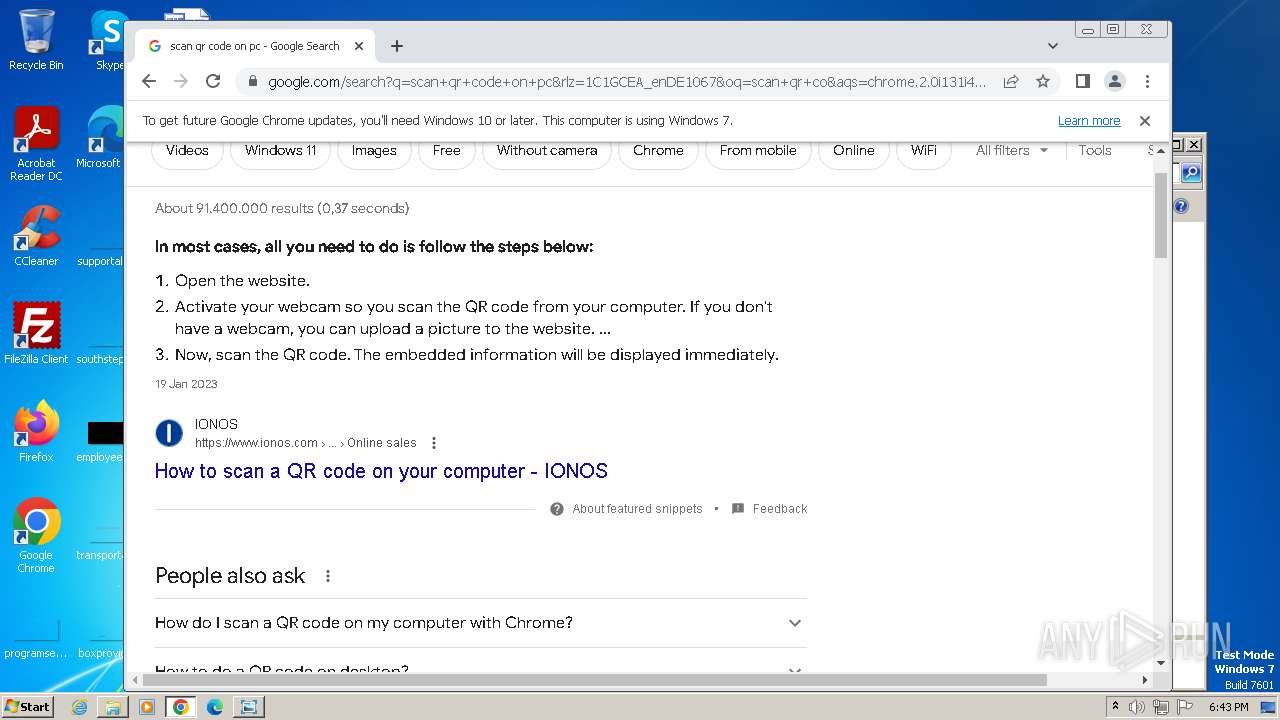1280x720 pixels.
Task: Share this page from the address bar
Action: [x=1011, y=81]
